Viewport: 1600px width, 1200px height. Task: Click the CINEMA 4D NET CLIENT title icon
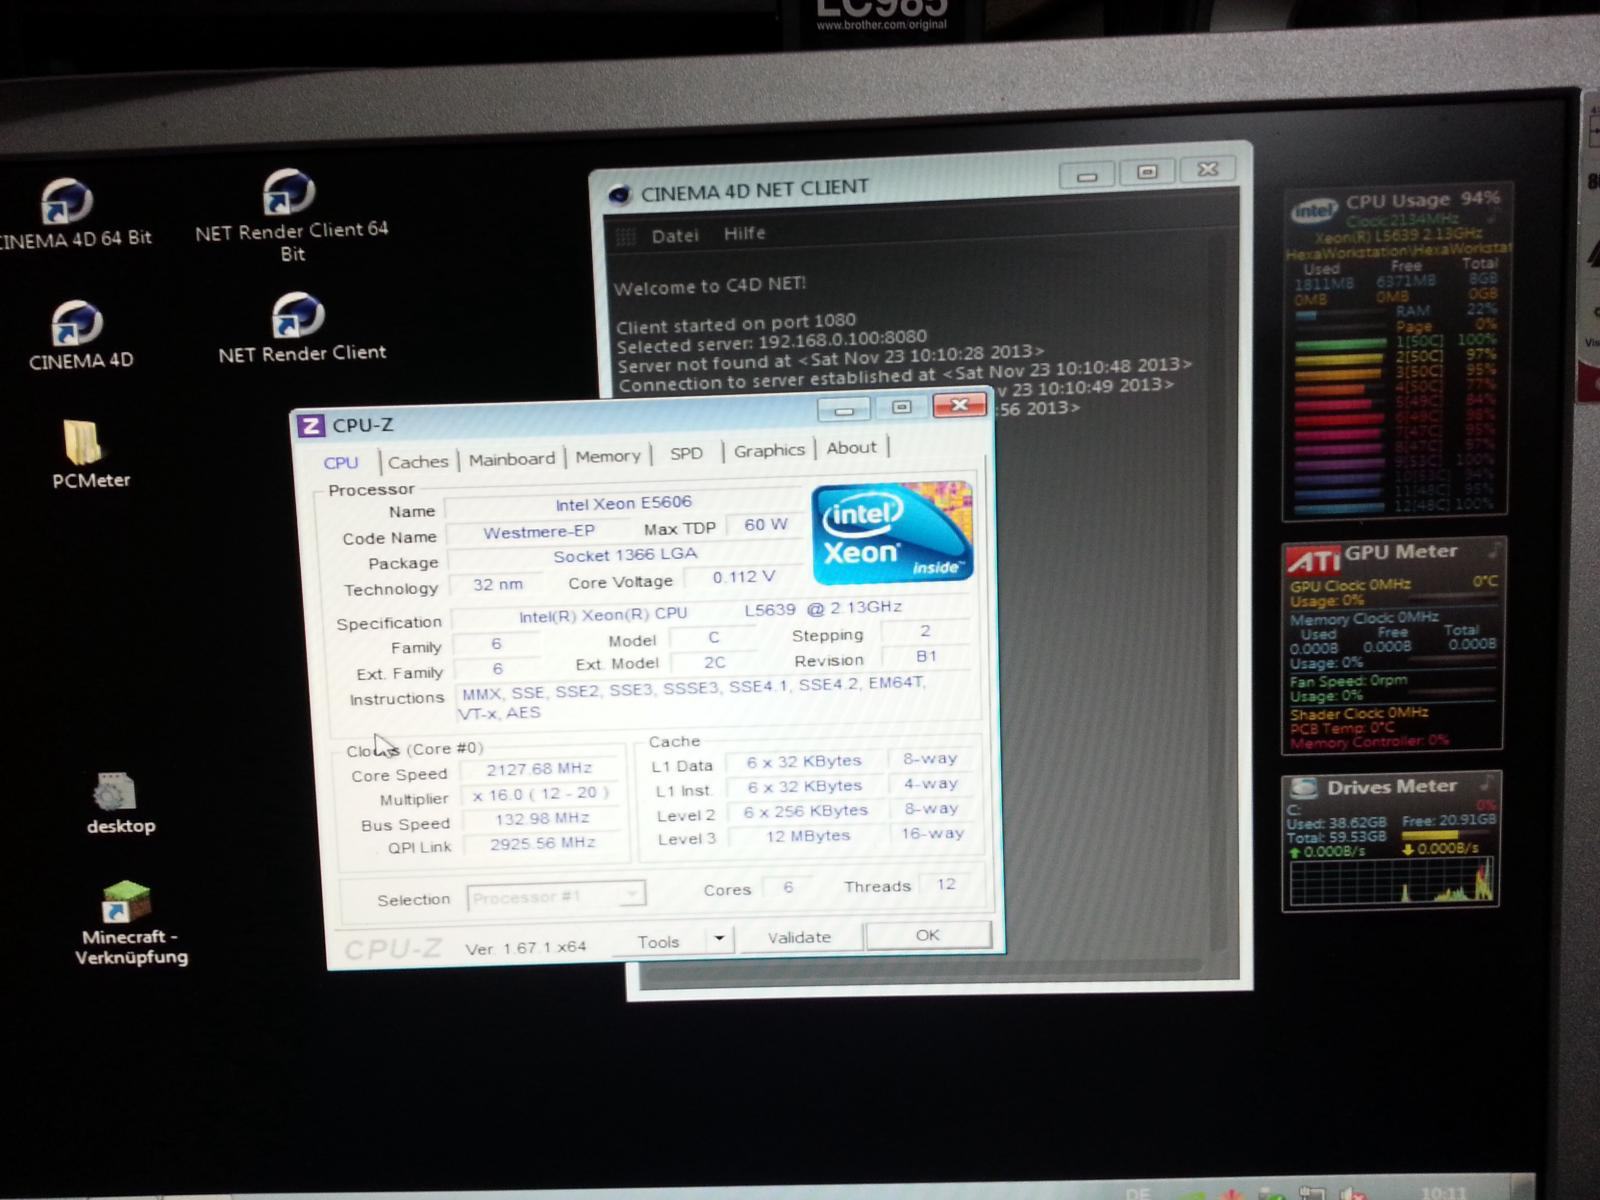pyautogui.click(x=620, y=194)
